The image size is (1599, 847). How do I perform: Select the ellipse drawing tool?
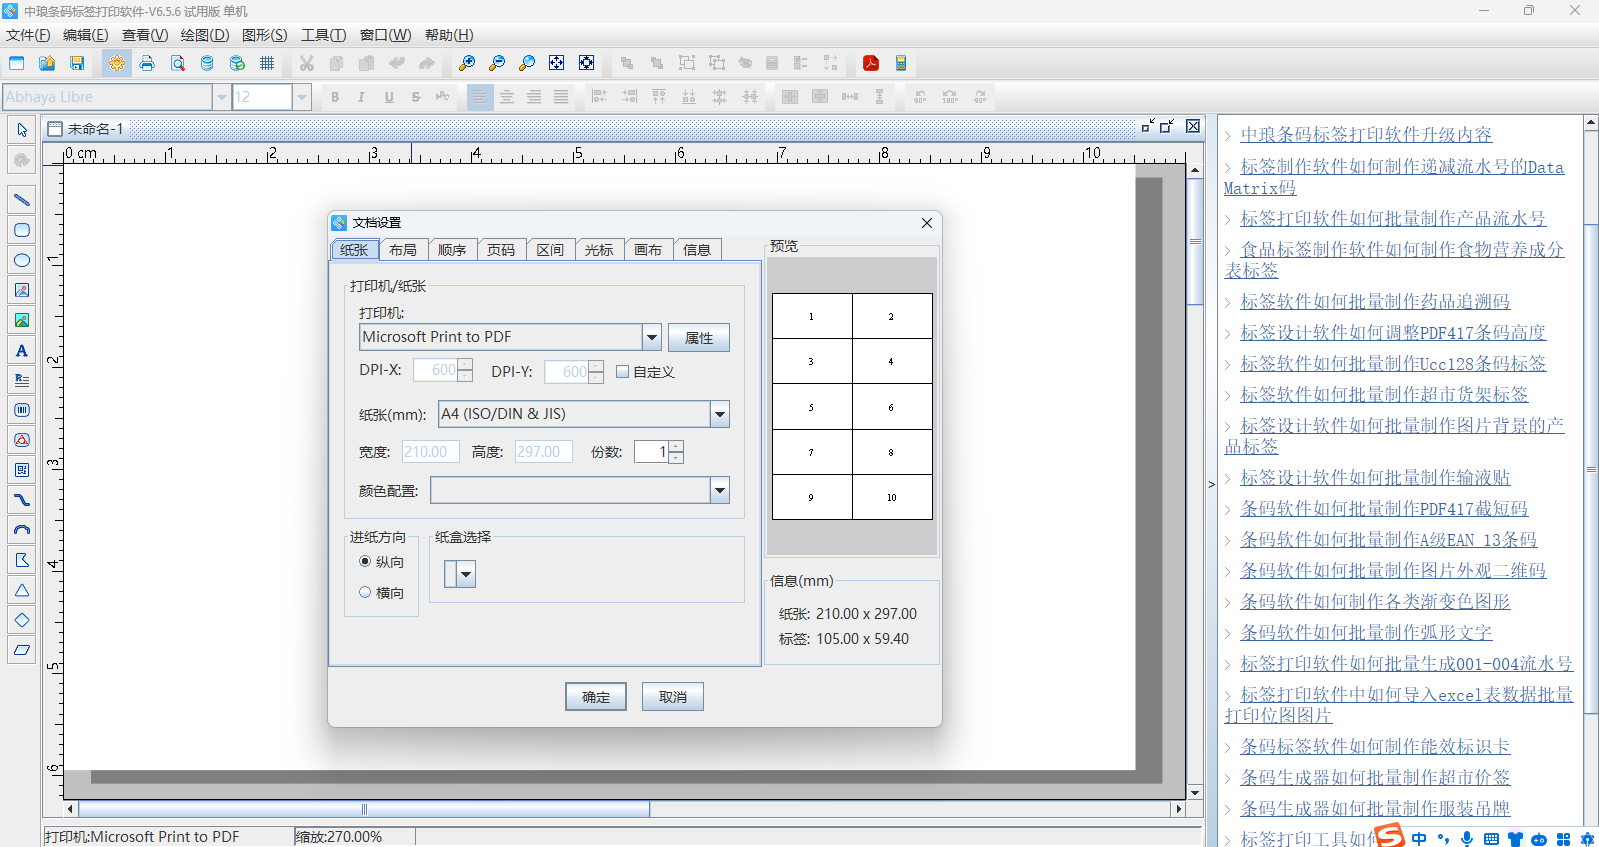21,260
